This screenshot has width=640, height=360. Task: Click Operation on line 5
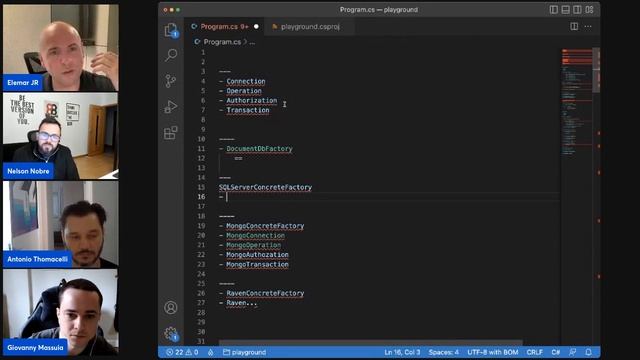[244, 91]
